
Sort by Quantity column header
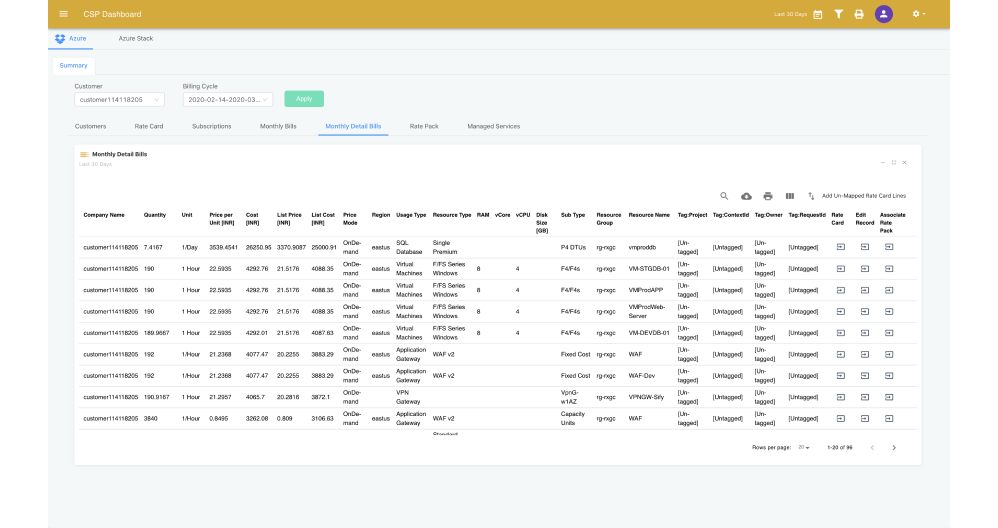click(155, 215)
